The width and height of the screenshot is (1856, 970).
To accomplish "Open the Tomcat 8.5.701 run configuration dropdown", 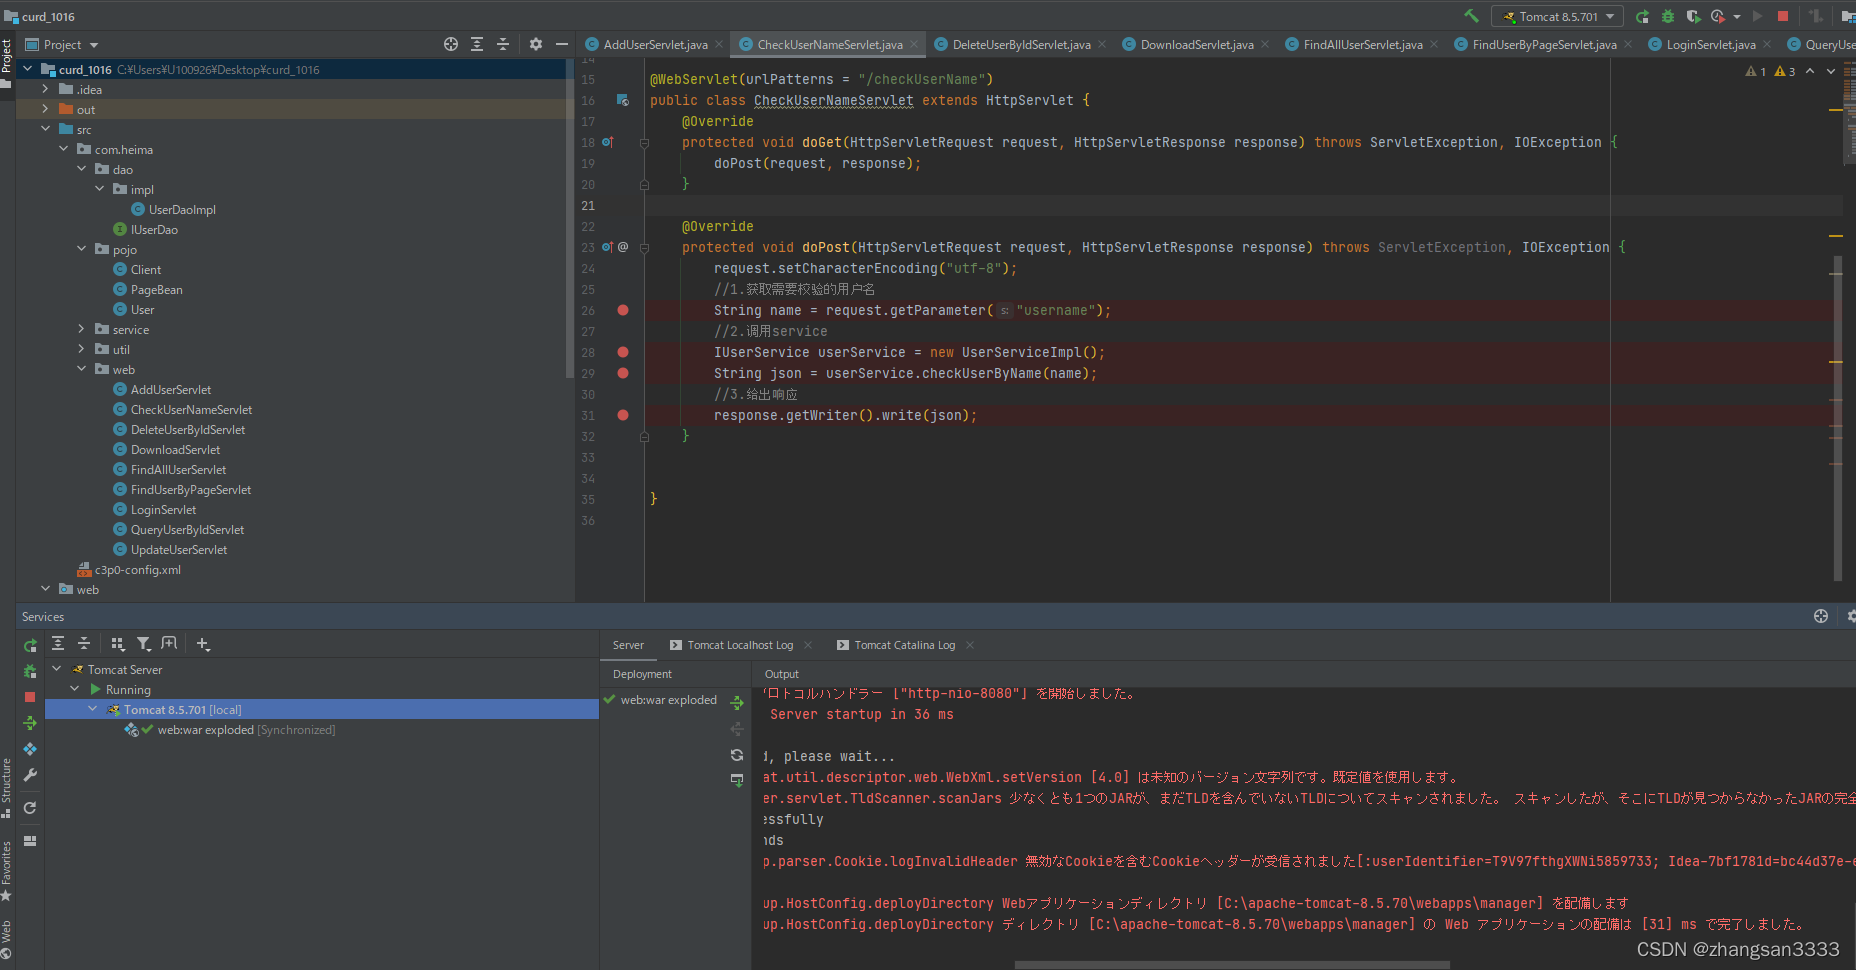I will [1558, 16].
